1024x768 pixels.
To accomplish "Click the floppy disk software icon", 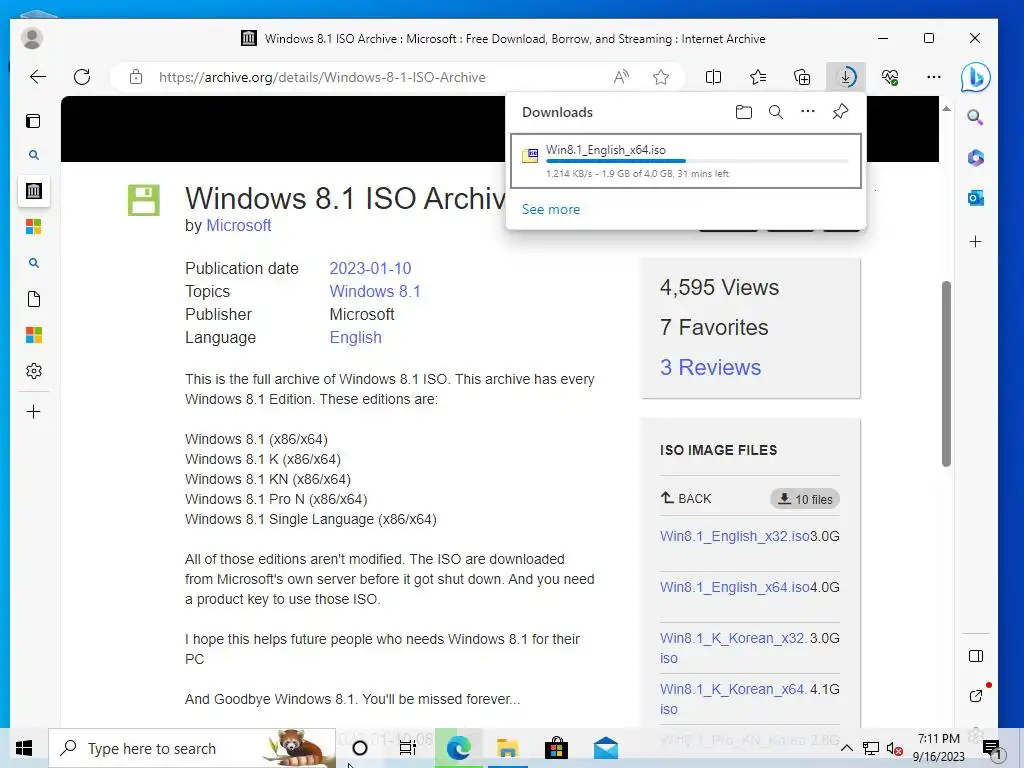I will [144, 200].
